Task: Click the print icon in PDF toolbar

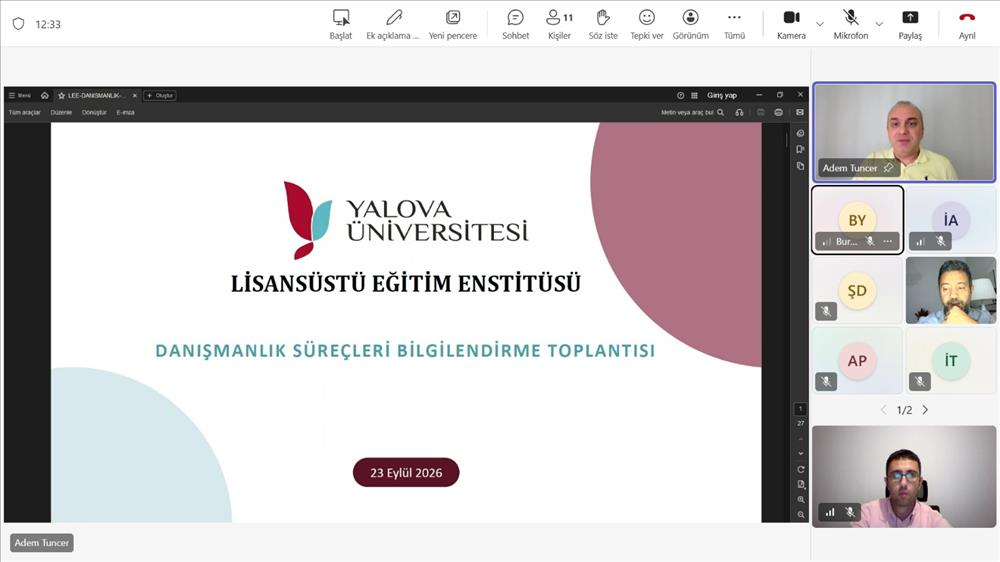Action: [779, 112]
